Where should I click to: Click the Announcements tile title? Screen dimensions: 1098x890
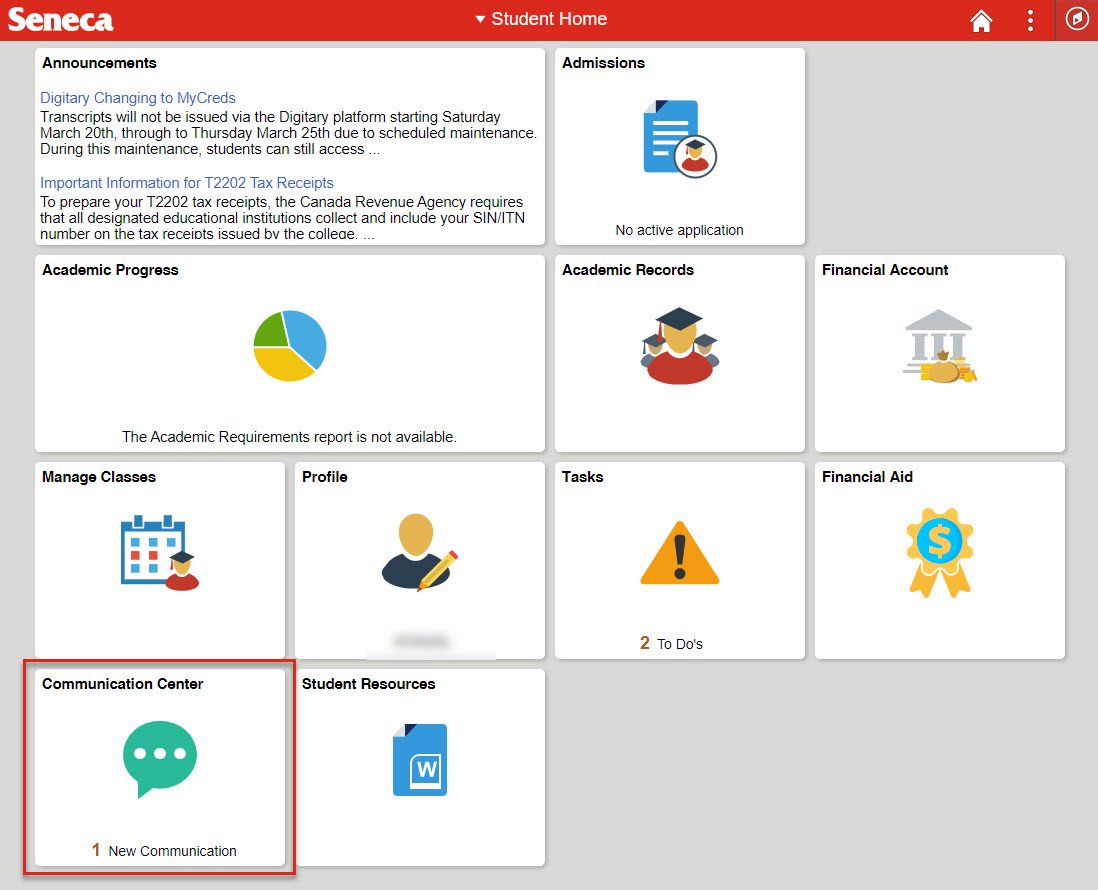pos(99,63)
